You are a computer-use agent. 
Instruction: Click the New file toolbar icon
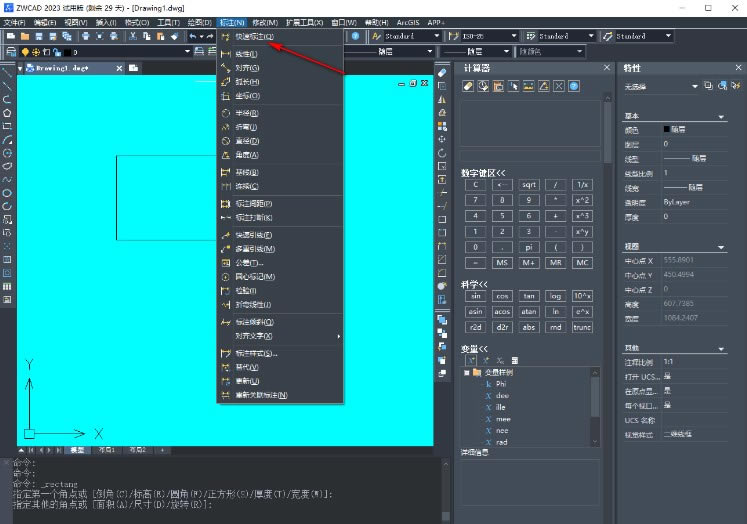click(x=11, y=36)
